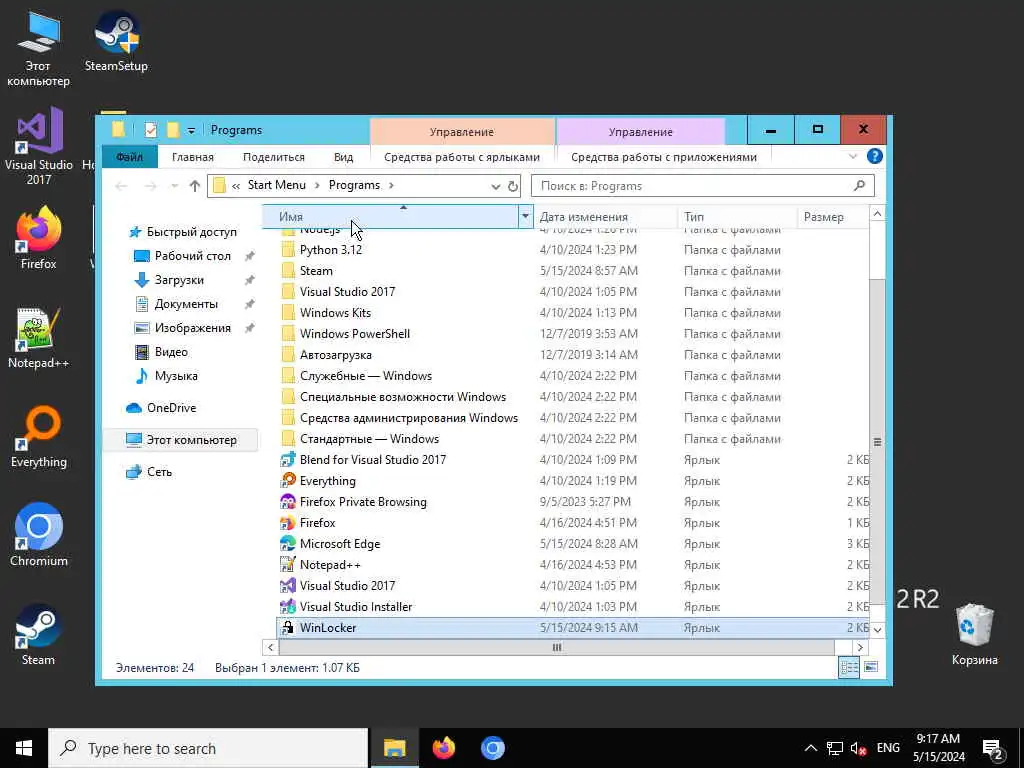This screenshot has height=768, width=1024.
Task: Open the Windows Start button
Action: [24, 748]
